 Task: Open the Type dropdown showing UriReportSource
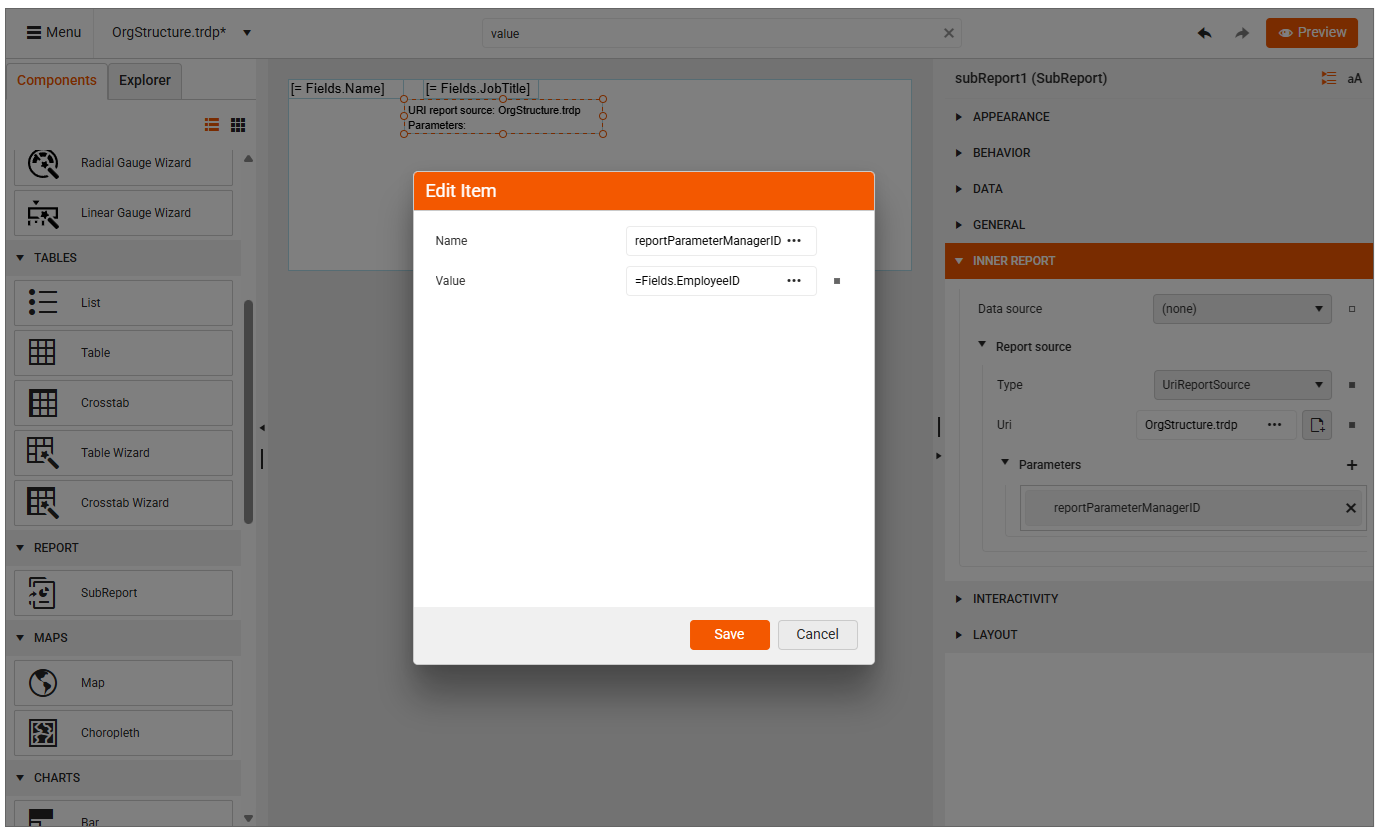click(x=1242, y=385)
